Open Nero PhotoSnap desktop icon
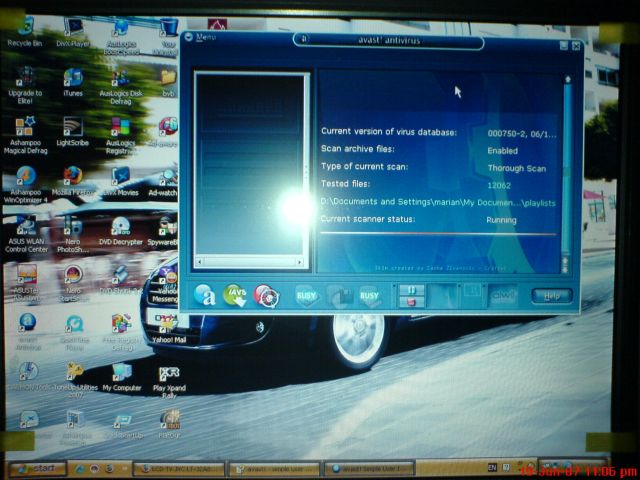This screenshot has height=480, width=640. (73, 234)
